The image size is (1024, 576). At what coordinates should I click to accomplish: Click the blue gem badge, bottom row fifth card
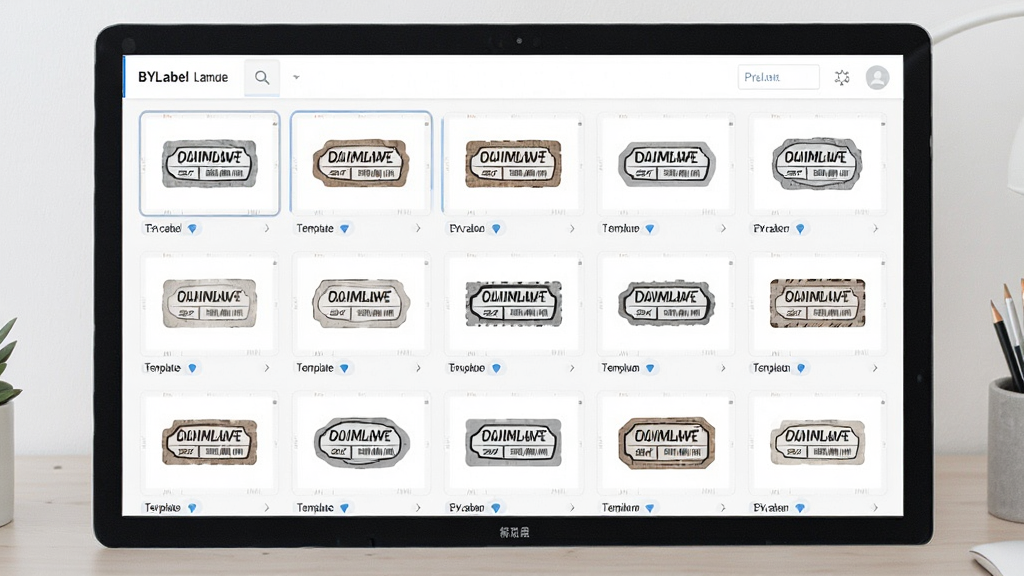800,507
